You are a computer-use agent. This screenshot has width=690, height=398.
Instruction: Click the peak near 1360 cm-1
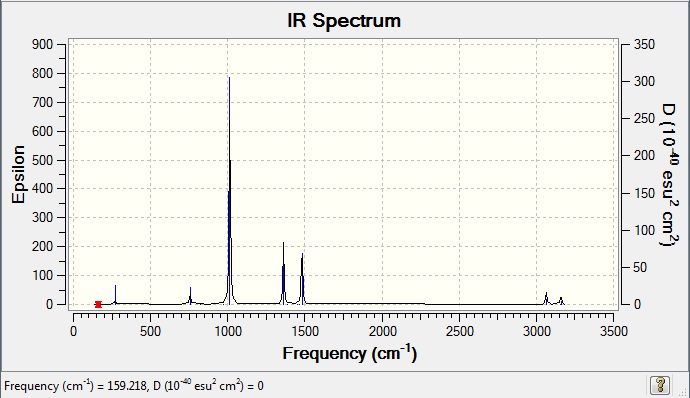[283, 273]
